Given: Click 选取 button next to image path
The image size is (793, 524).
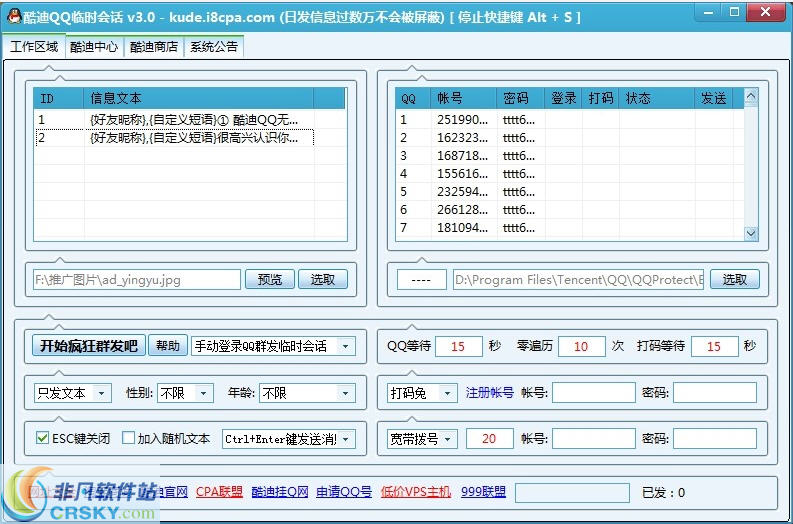Looking at the screenshot, I should 323,279.
